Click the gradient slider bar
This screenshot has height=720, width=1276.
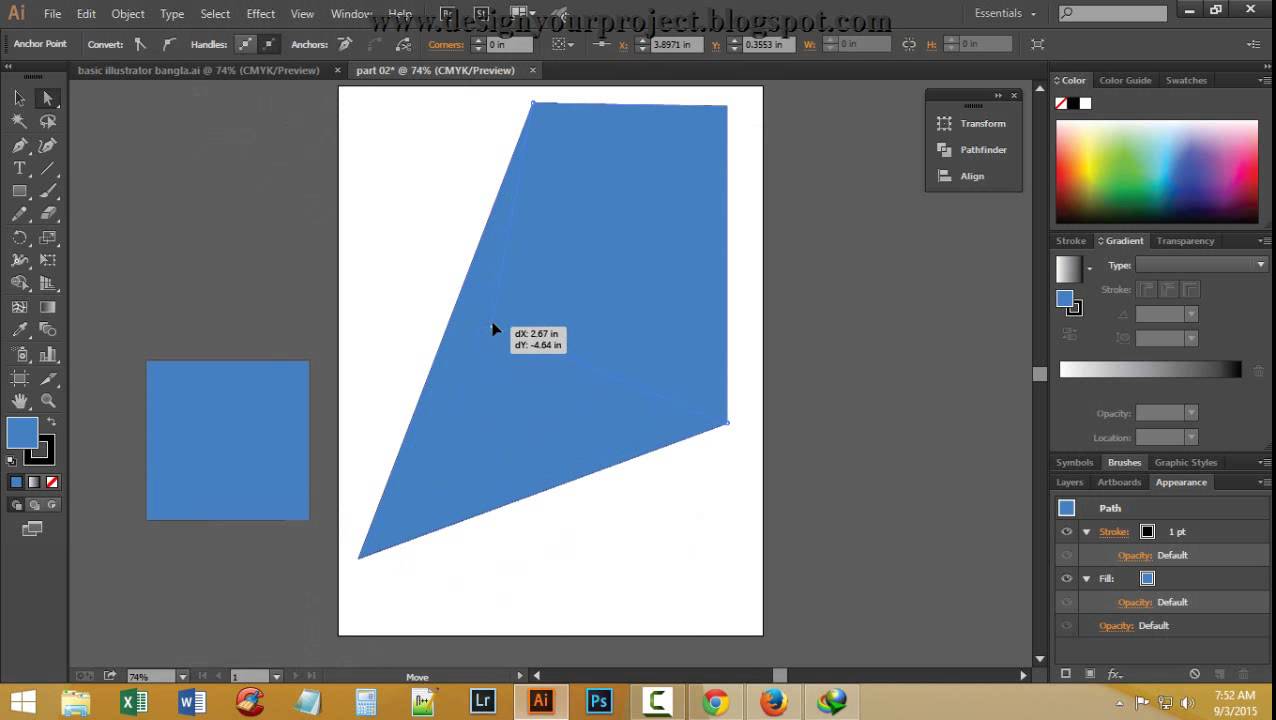point(1150,370)
